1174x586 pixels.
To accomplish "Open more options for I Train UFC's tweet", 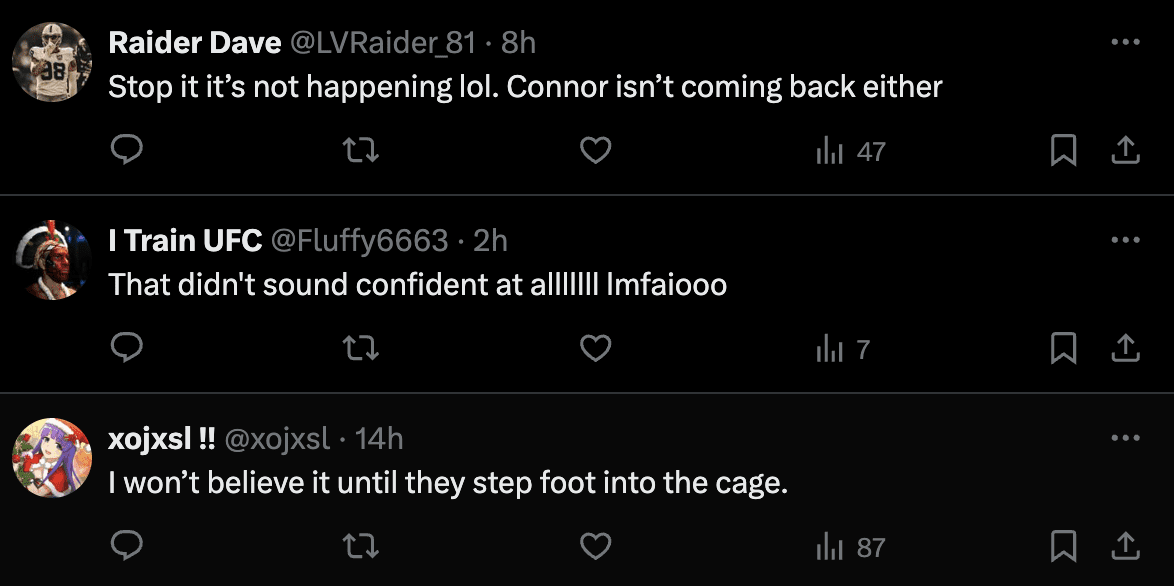I will (1125, 240).
